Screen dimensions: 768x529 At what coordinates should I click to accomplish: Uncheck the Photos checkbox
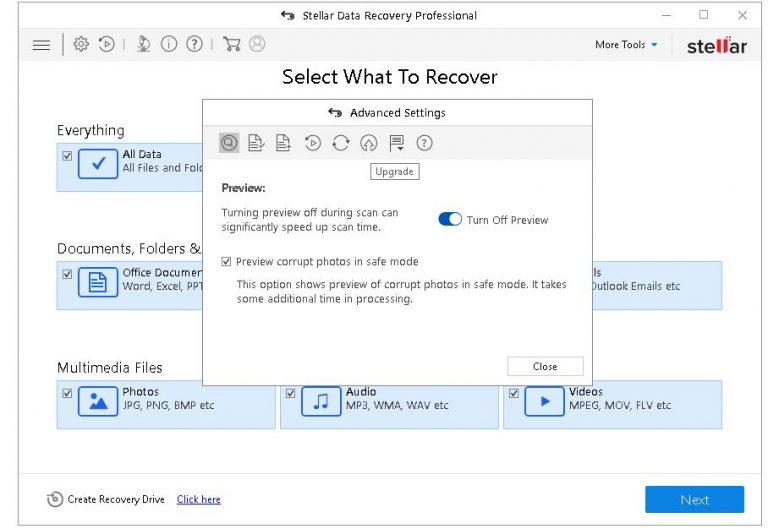click(x=67, y=393)
